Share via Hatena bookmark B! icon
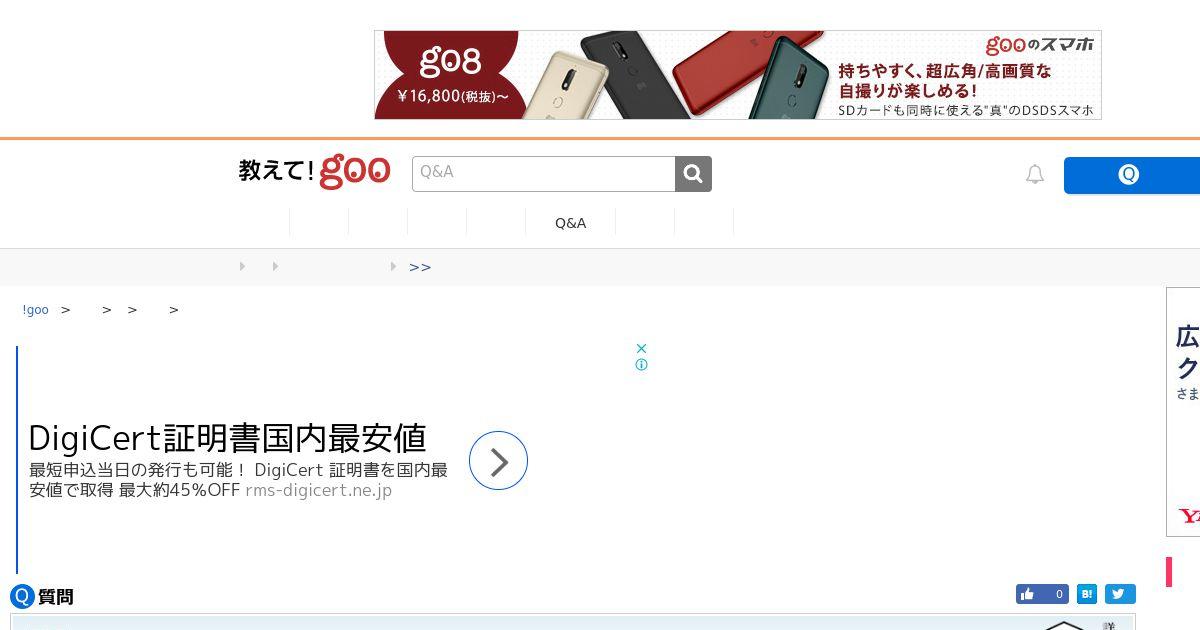 [x=1087, y=594]
